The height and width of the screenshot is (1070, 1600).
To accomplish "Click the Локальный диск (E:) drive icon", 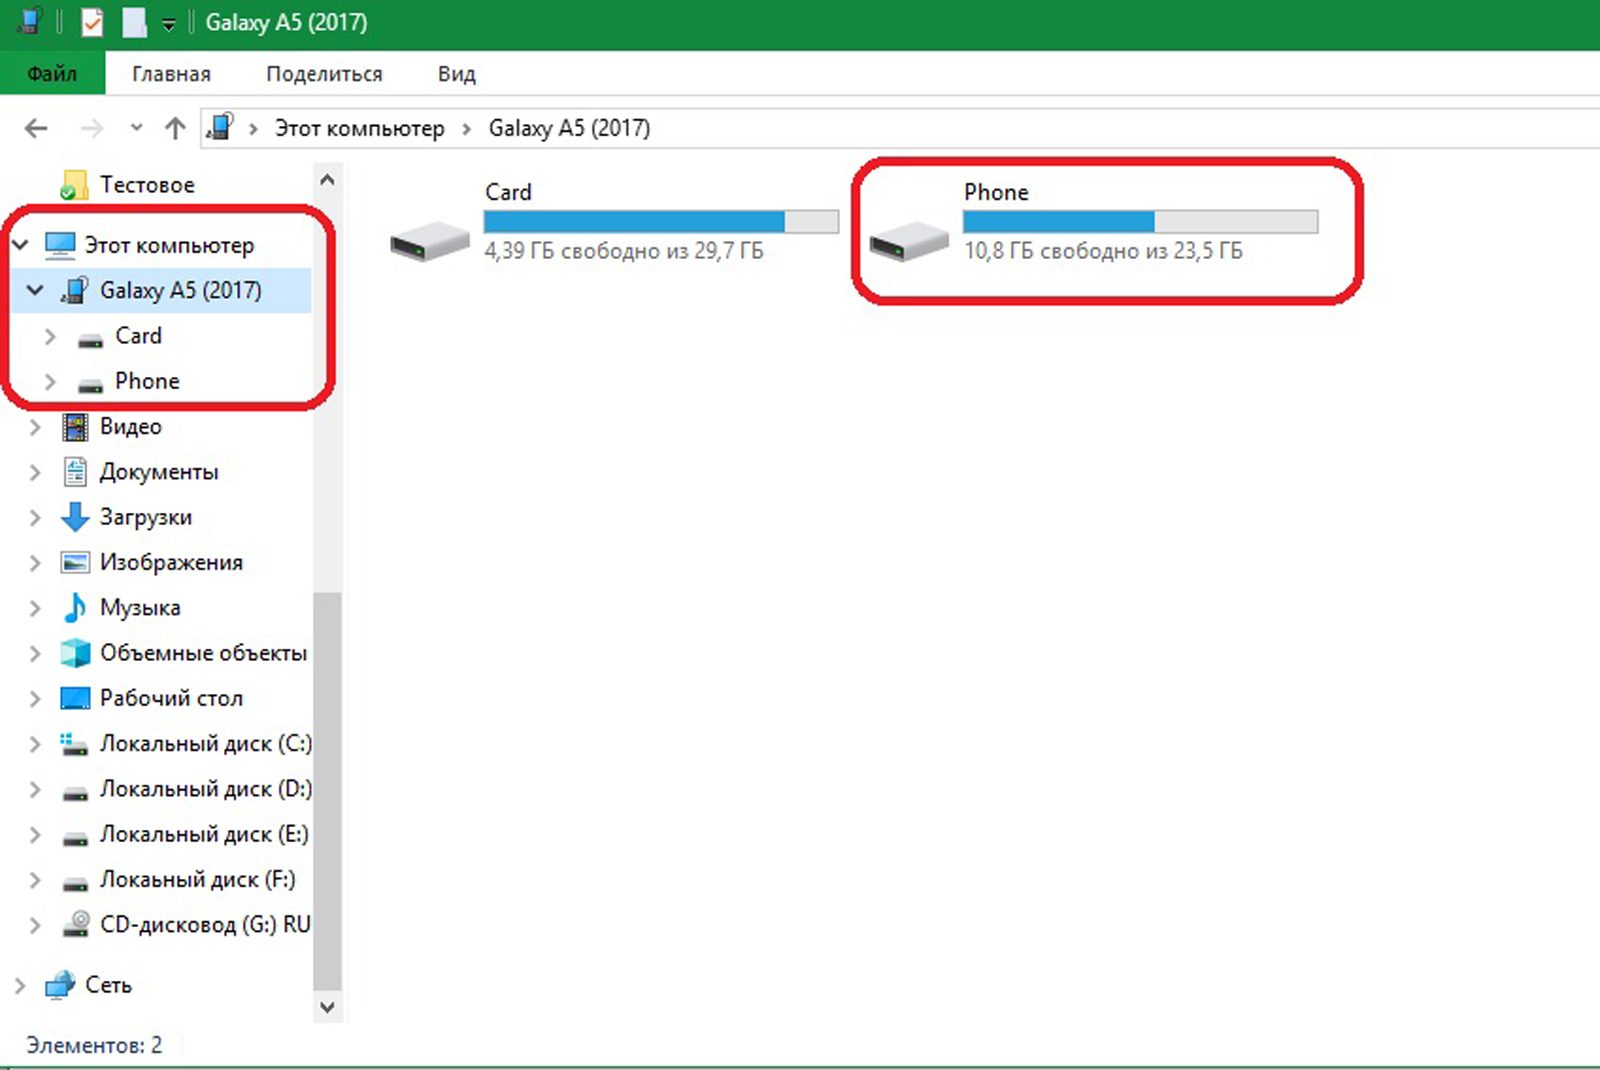I will pyautogui.click(x=75, y=838).
